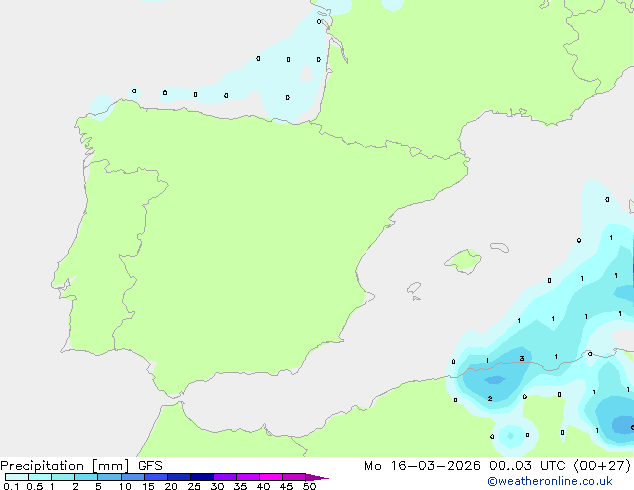
Task: Click the '30' legend scale label
Action: (x=217, y=486)
